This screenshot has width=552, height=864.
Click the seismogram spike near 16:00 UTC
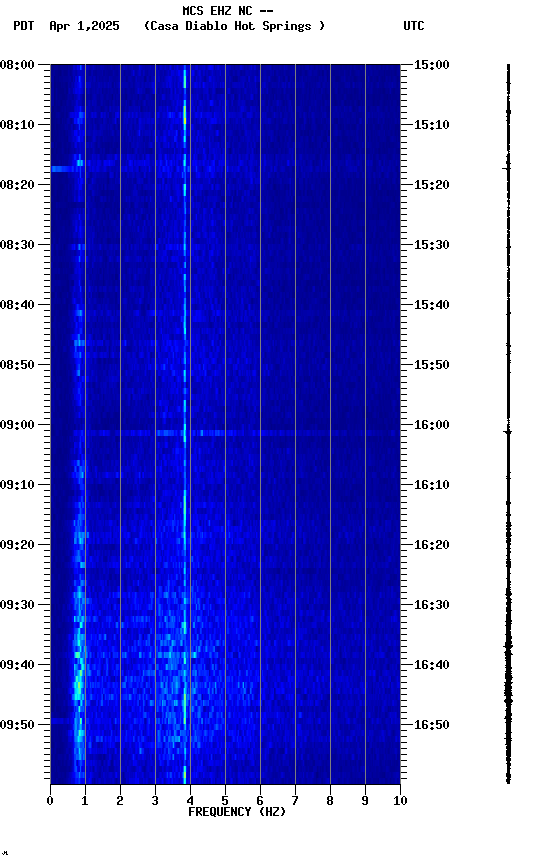click(x=508, y=433)
